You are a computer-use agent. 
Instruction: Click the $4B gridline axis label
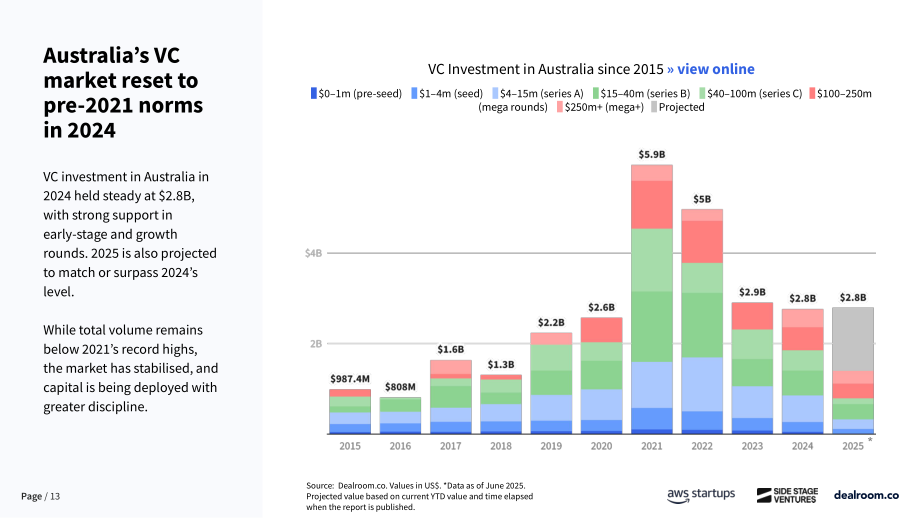coord(313,253)
